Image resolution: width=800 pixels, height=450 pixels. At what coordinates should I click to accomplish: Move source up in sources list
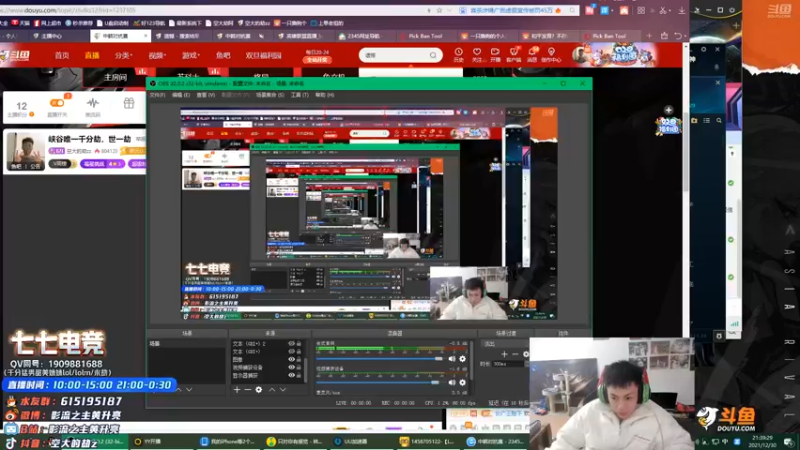272,390
